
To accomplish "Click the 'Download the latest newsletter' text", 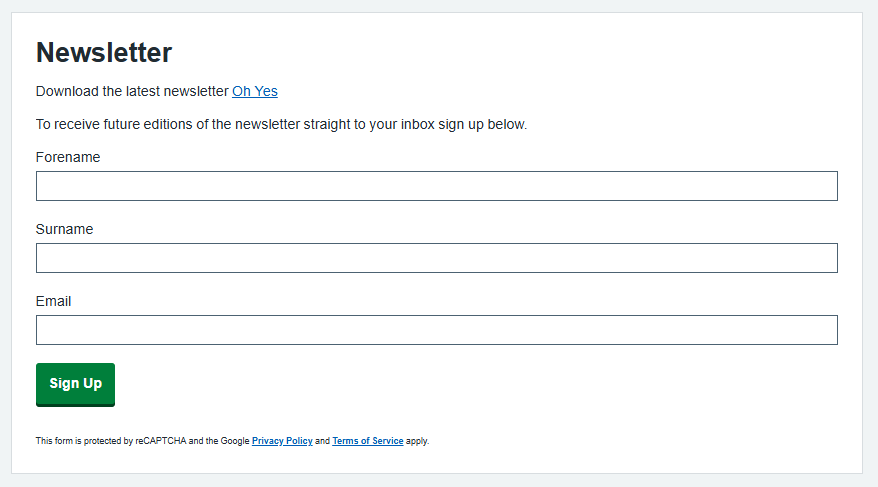I will (x=132, y=91).
